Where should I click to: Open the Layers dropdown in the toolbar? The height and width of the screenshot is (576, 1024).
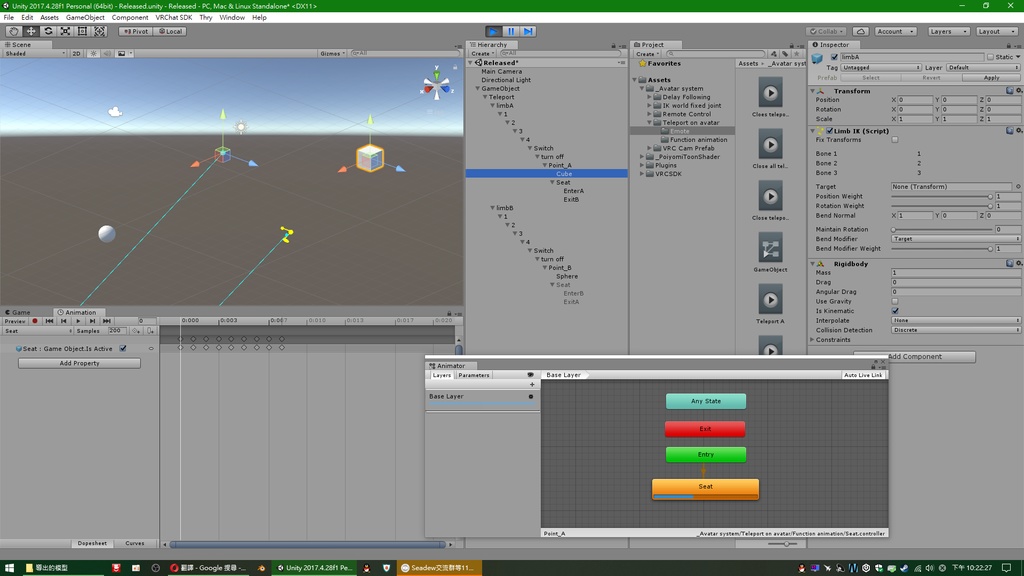[x=948, y=31]
